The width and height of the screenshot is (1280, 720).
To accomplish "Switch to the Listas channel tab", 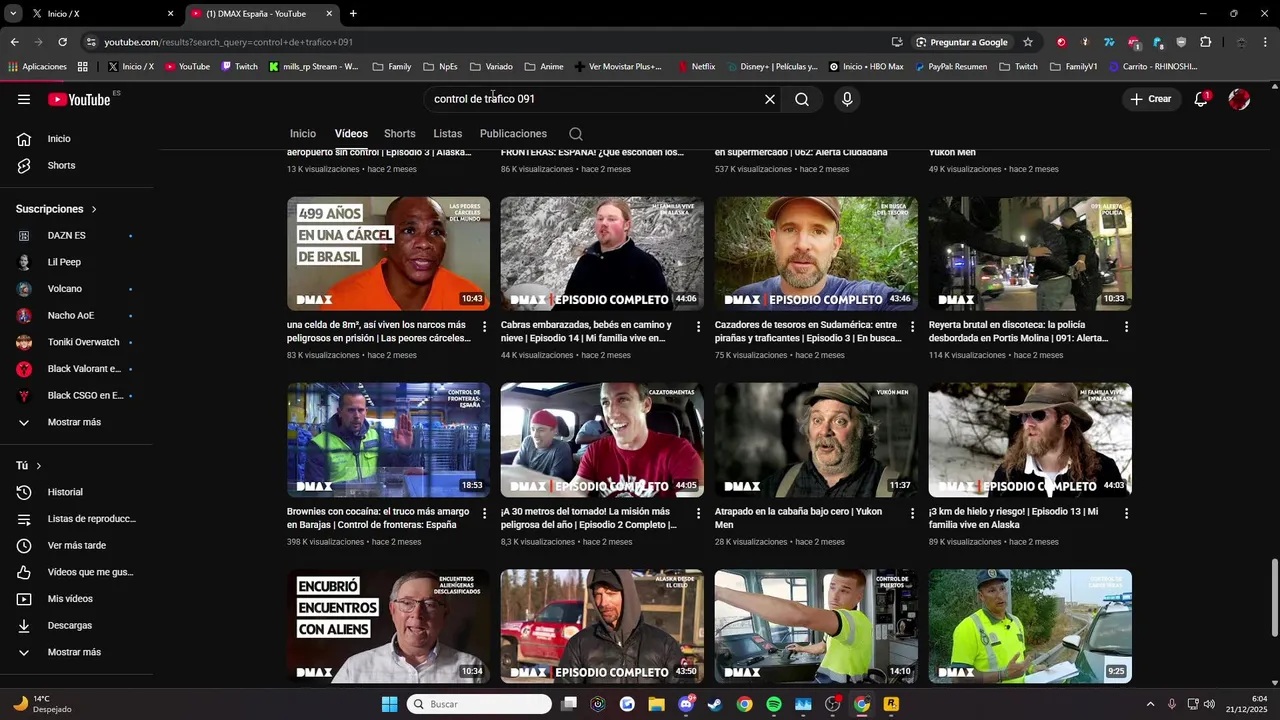I will pos(448,134).
